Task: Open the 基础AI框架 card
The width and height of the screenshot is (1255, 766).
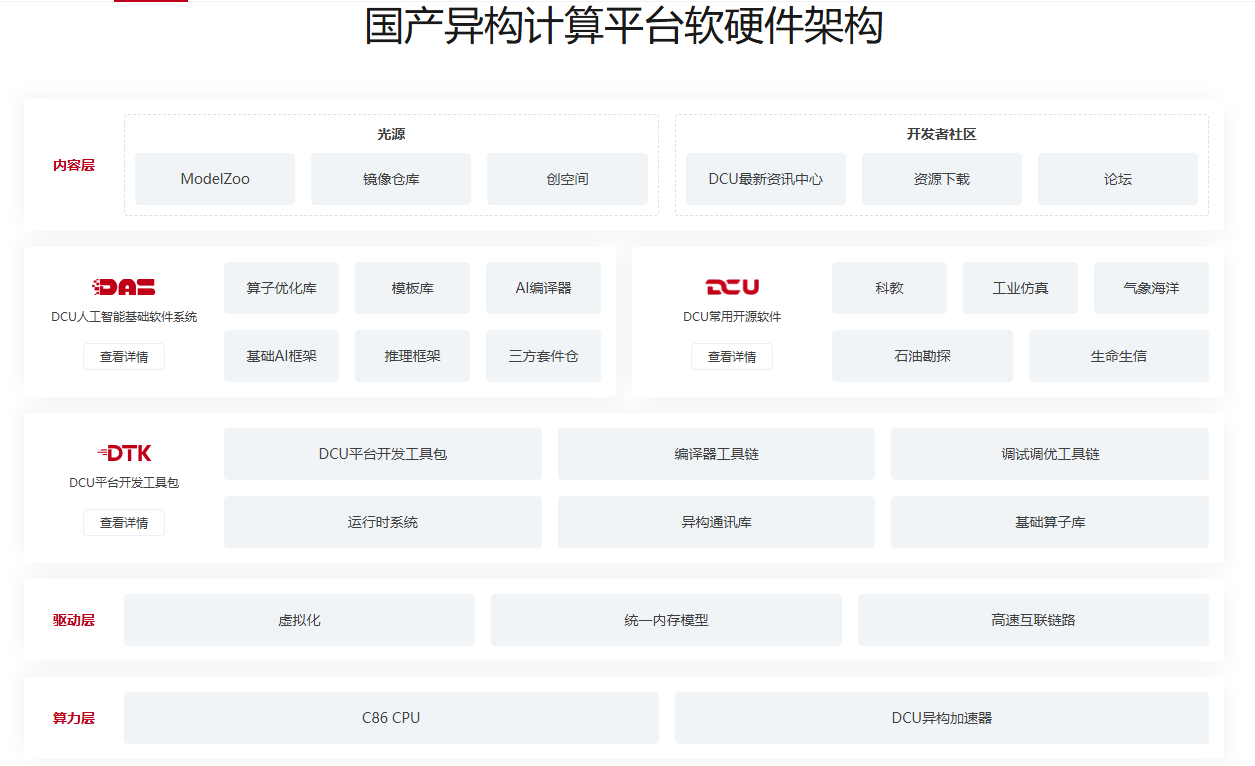Action: (282, 356)
